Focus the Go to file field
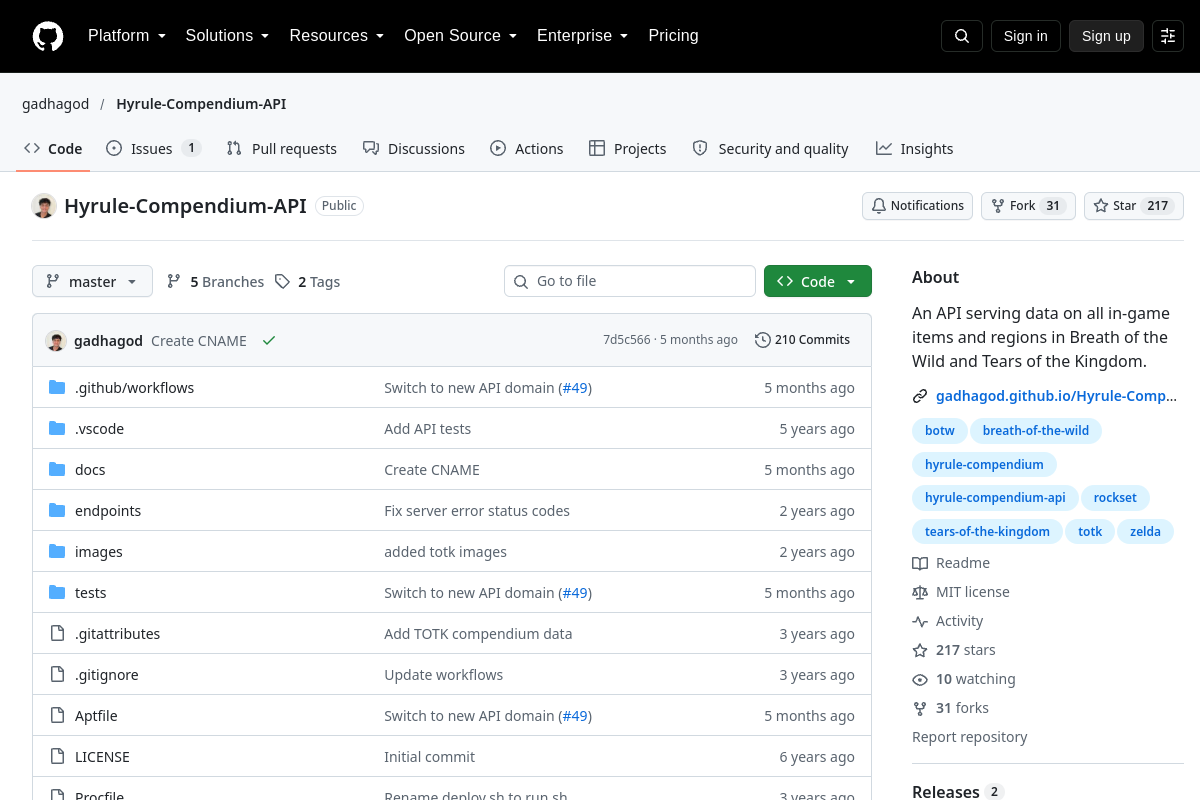1200x800 pixels. click(630, 281)
